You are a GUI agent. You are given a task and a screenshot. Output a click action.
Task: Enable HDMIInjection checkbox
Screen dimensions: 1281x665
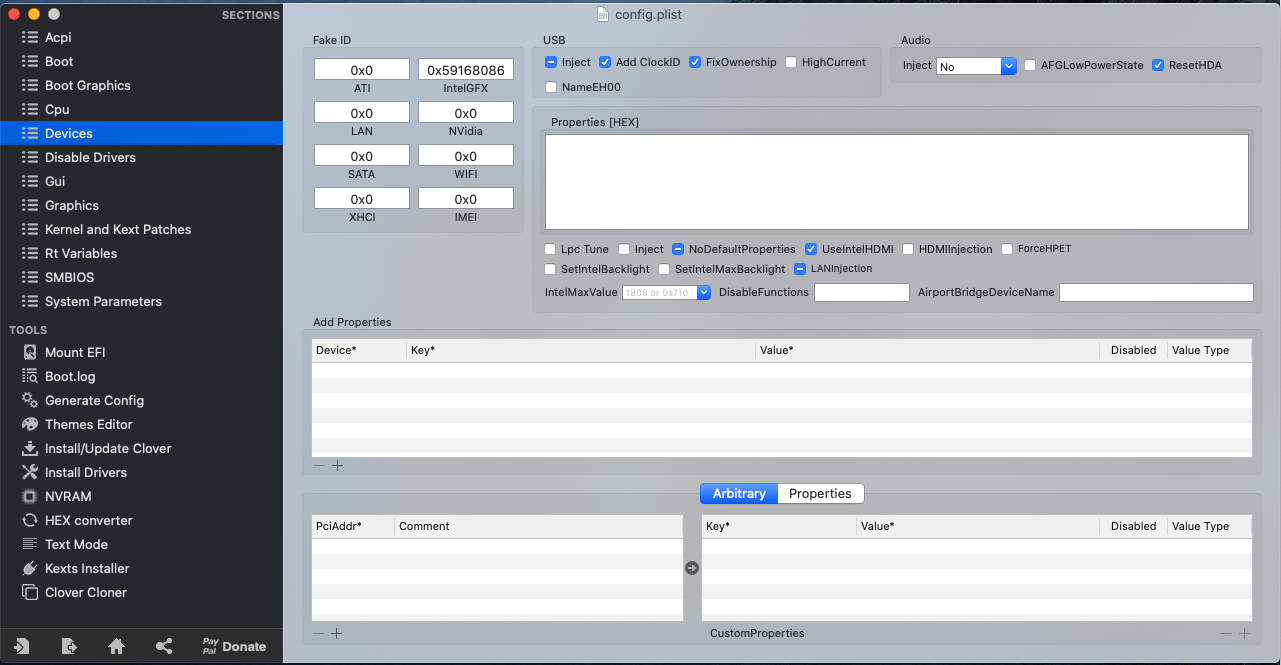(908, 249)
